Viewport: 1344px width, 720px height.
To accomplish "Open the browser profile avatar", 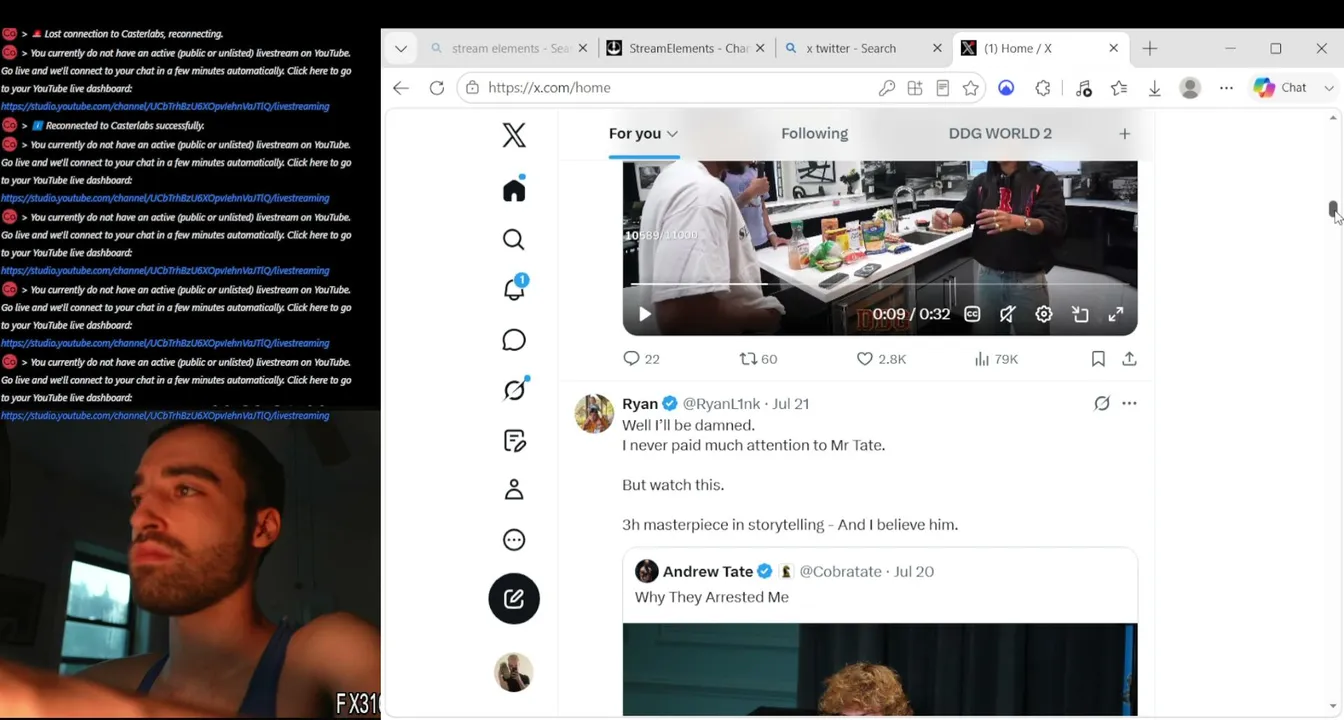I will coord(1190,88).
